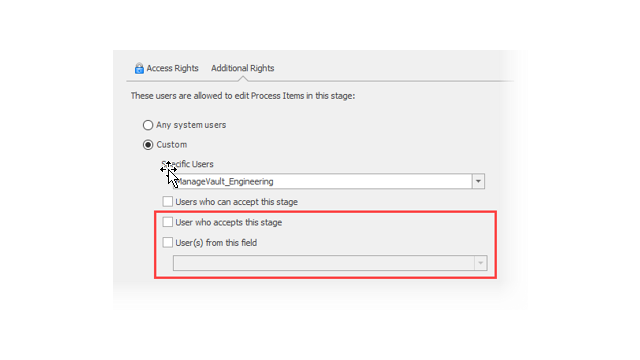Click the Access Rights lock icon

(139, 68)
